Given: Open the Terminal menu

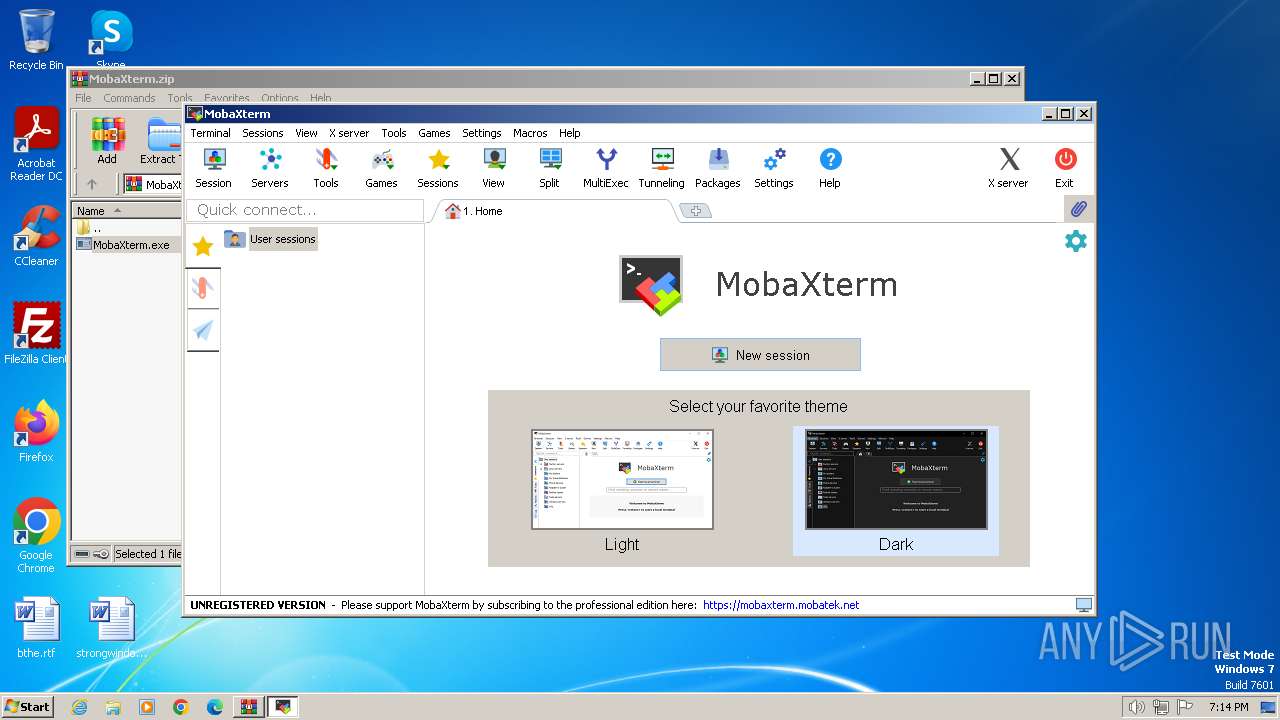Looking at the screenshot, I should pos(210,133).
